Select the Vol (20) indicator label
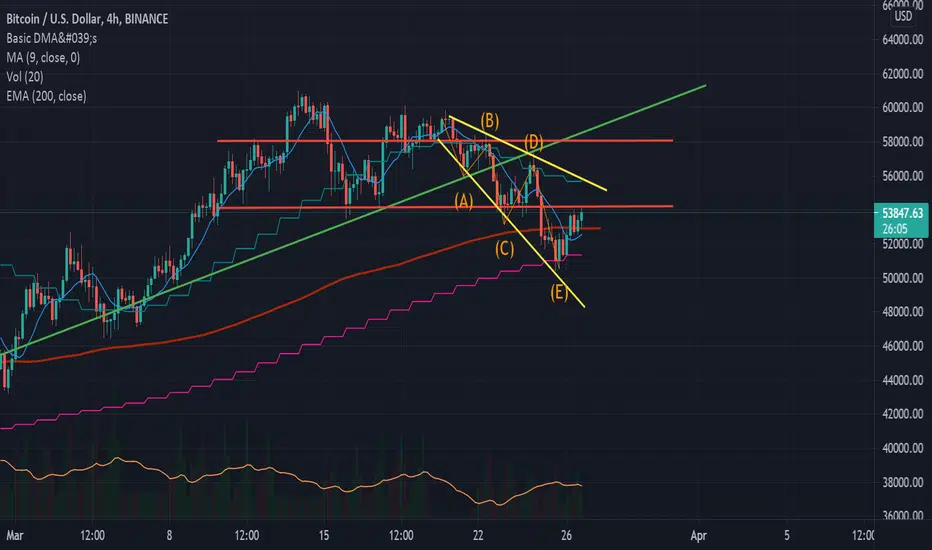The width and height of the screenshot is (932, 550). coord(25,77)
